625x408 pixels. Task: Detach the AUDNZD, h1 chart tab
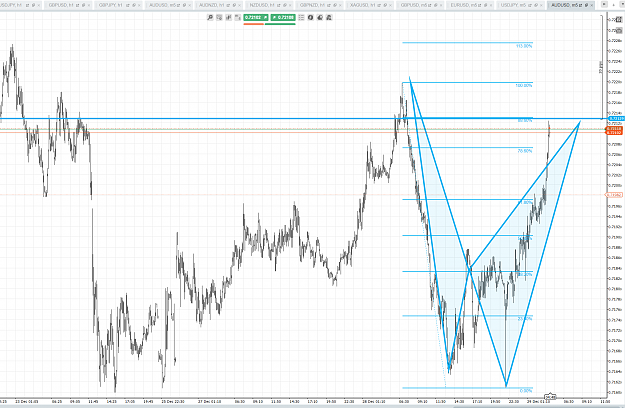pyautogui.click(x=228, y=5)
